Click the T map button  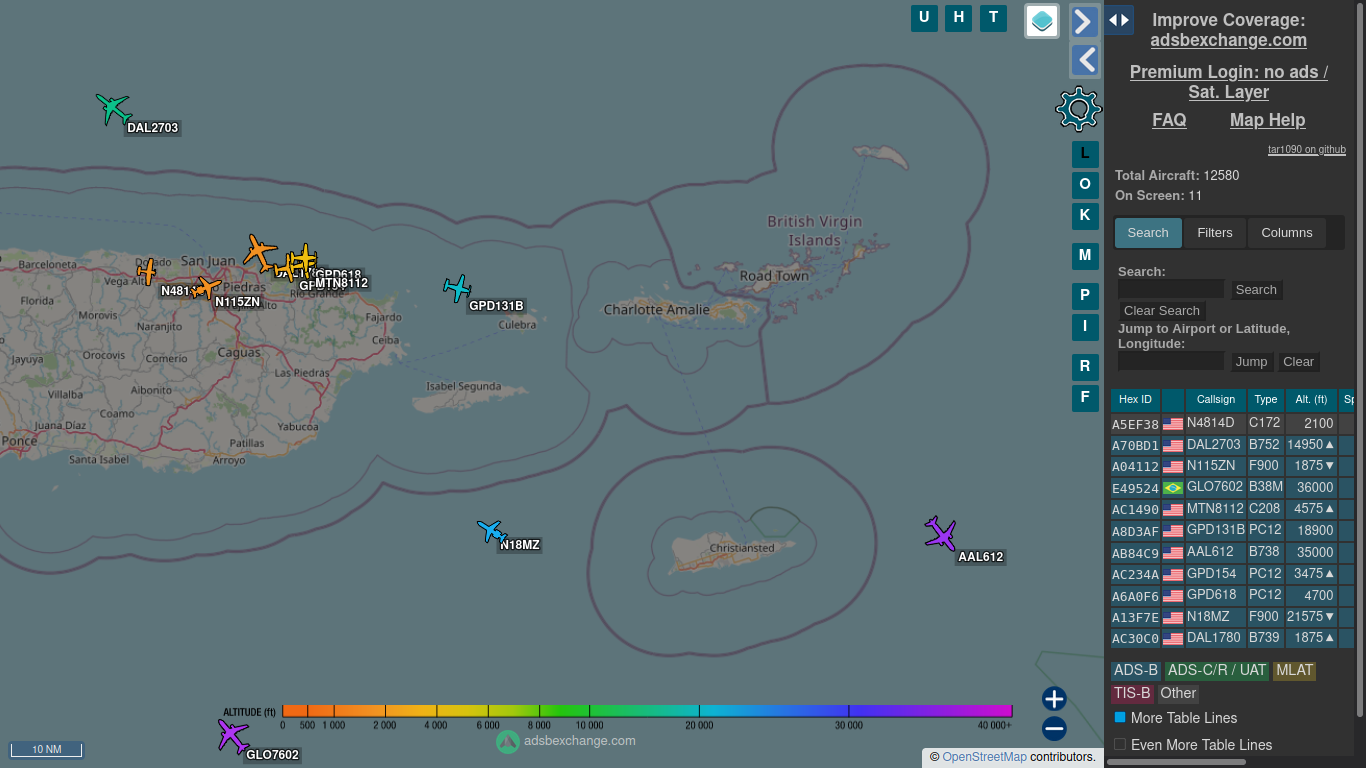(x=993, y=17)
